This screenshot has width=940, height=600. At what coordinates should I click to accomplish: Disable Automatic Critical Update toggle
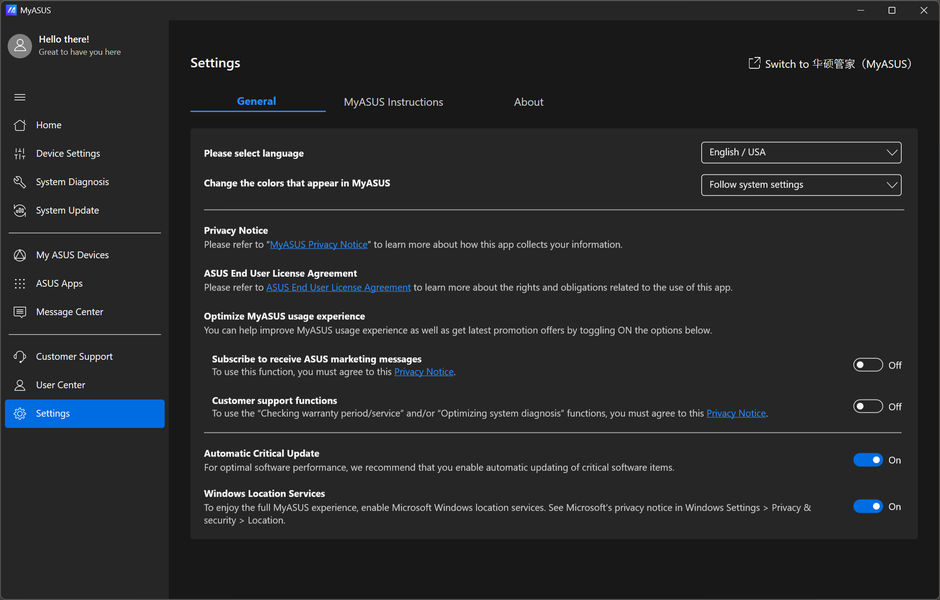point(867,460)
